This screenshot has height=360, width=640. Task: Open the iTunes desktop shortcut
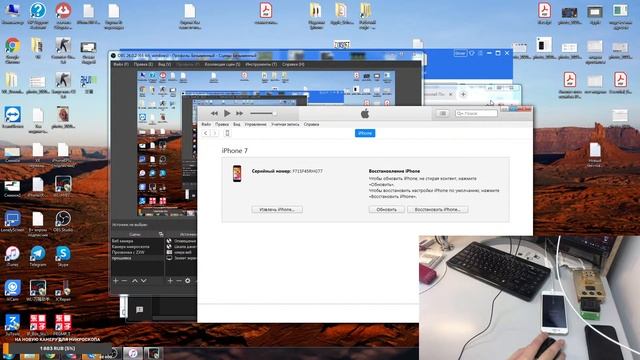[x=12, y=256]
